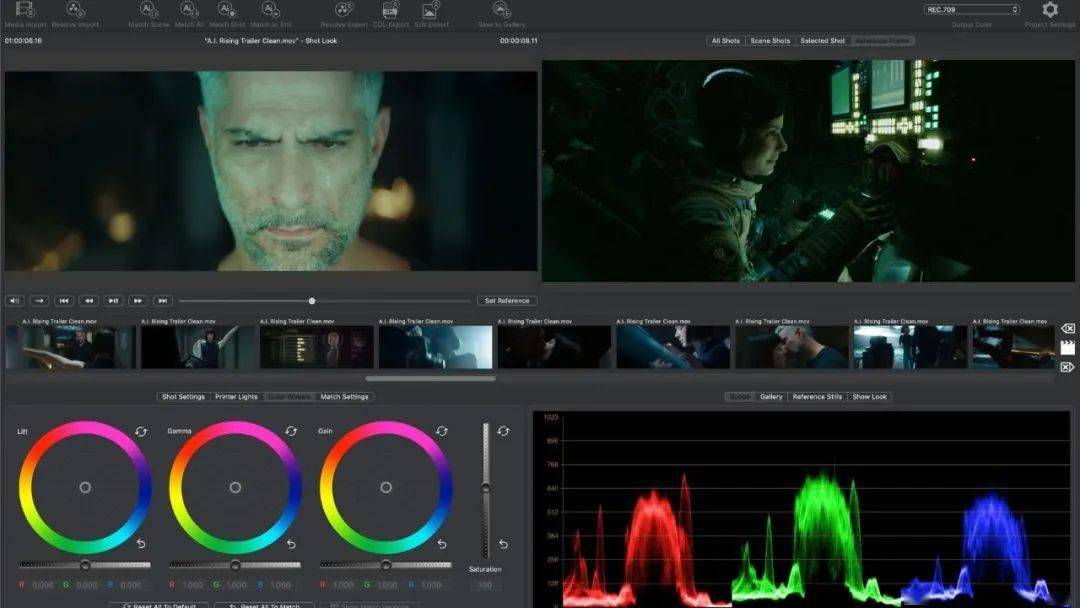The image size is (1080, 608).
Task: Open the REC.709 output color dropdown
Action: (x=971, y=10)
